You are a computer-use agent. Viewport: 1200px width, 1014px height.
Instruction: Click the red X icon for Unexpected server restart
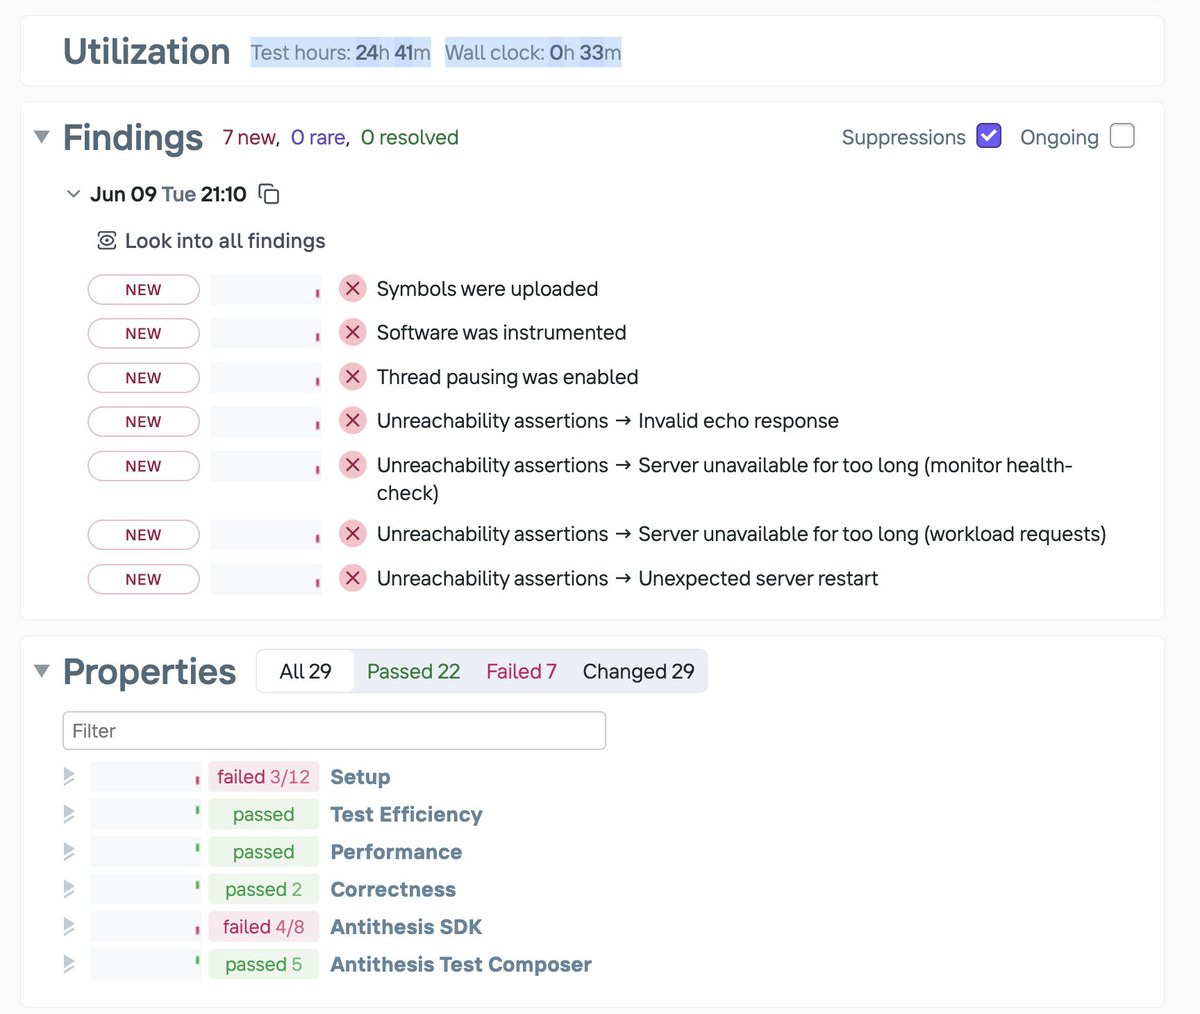(x=352, y=578)
